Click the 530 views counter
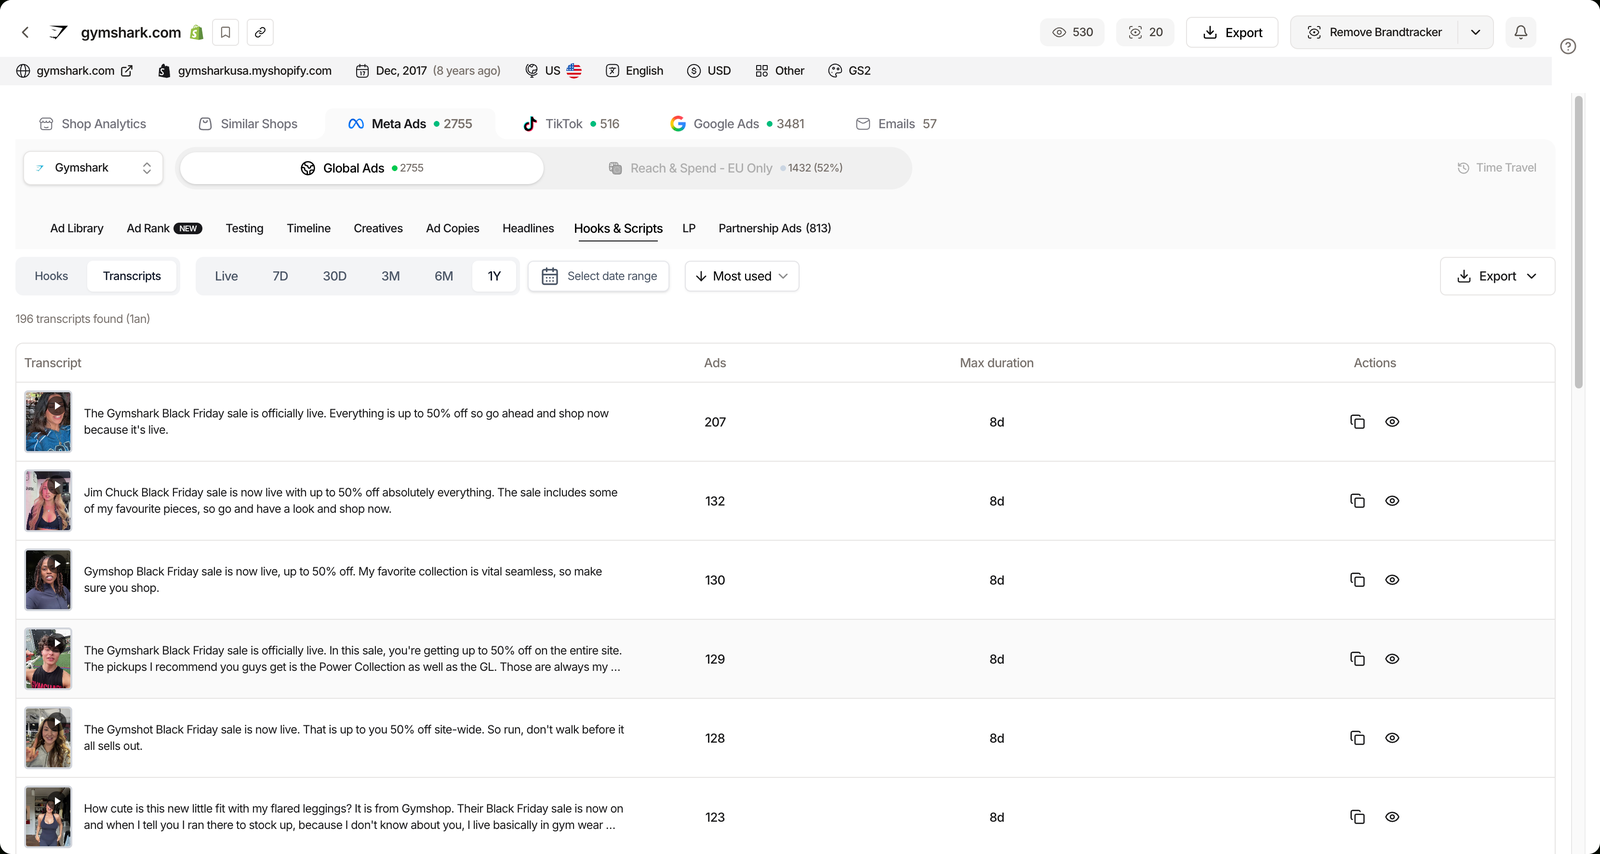 click(1073, 32)
